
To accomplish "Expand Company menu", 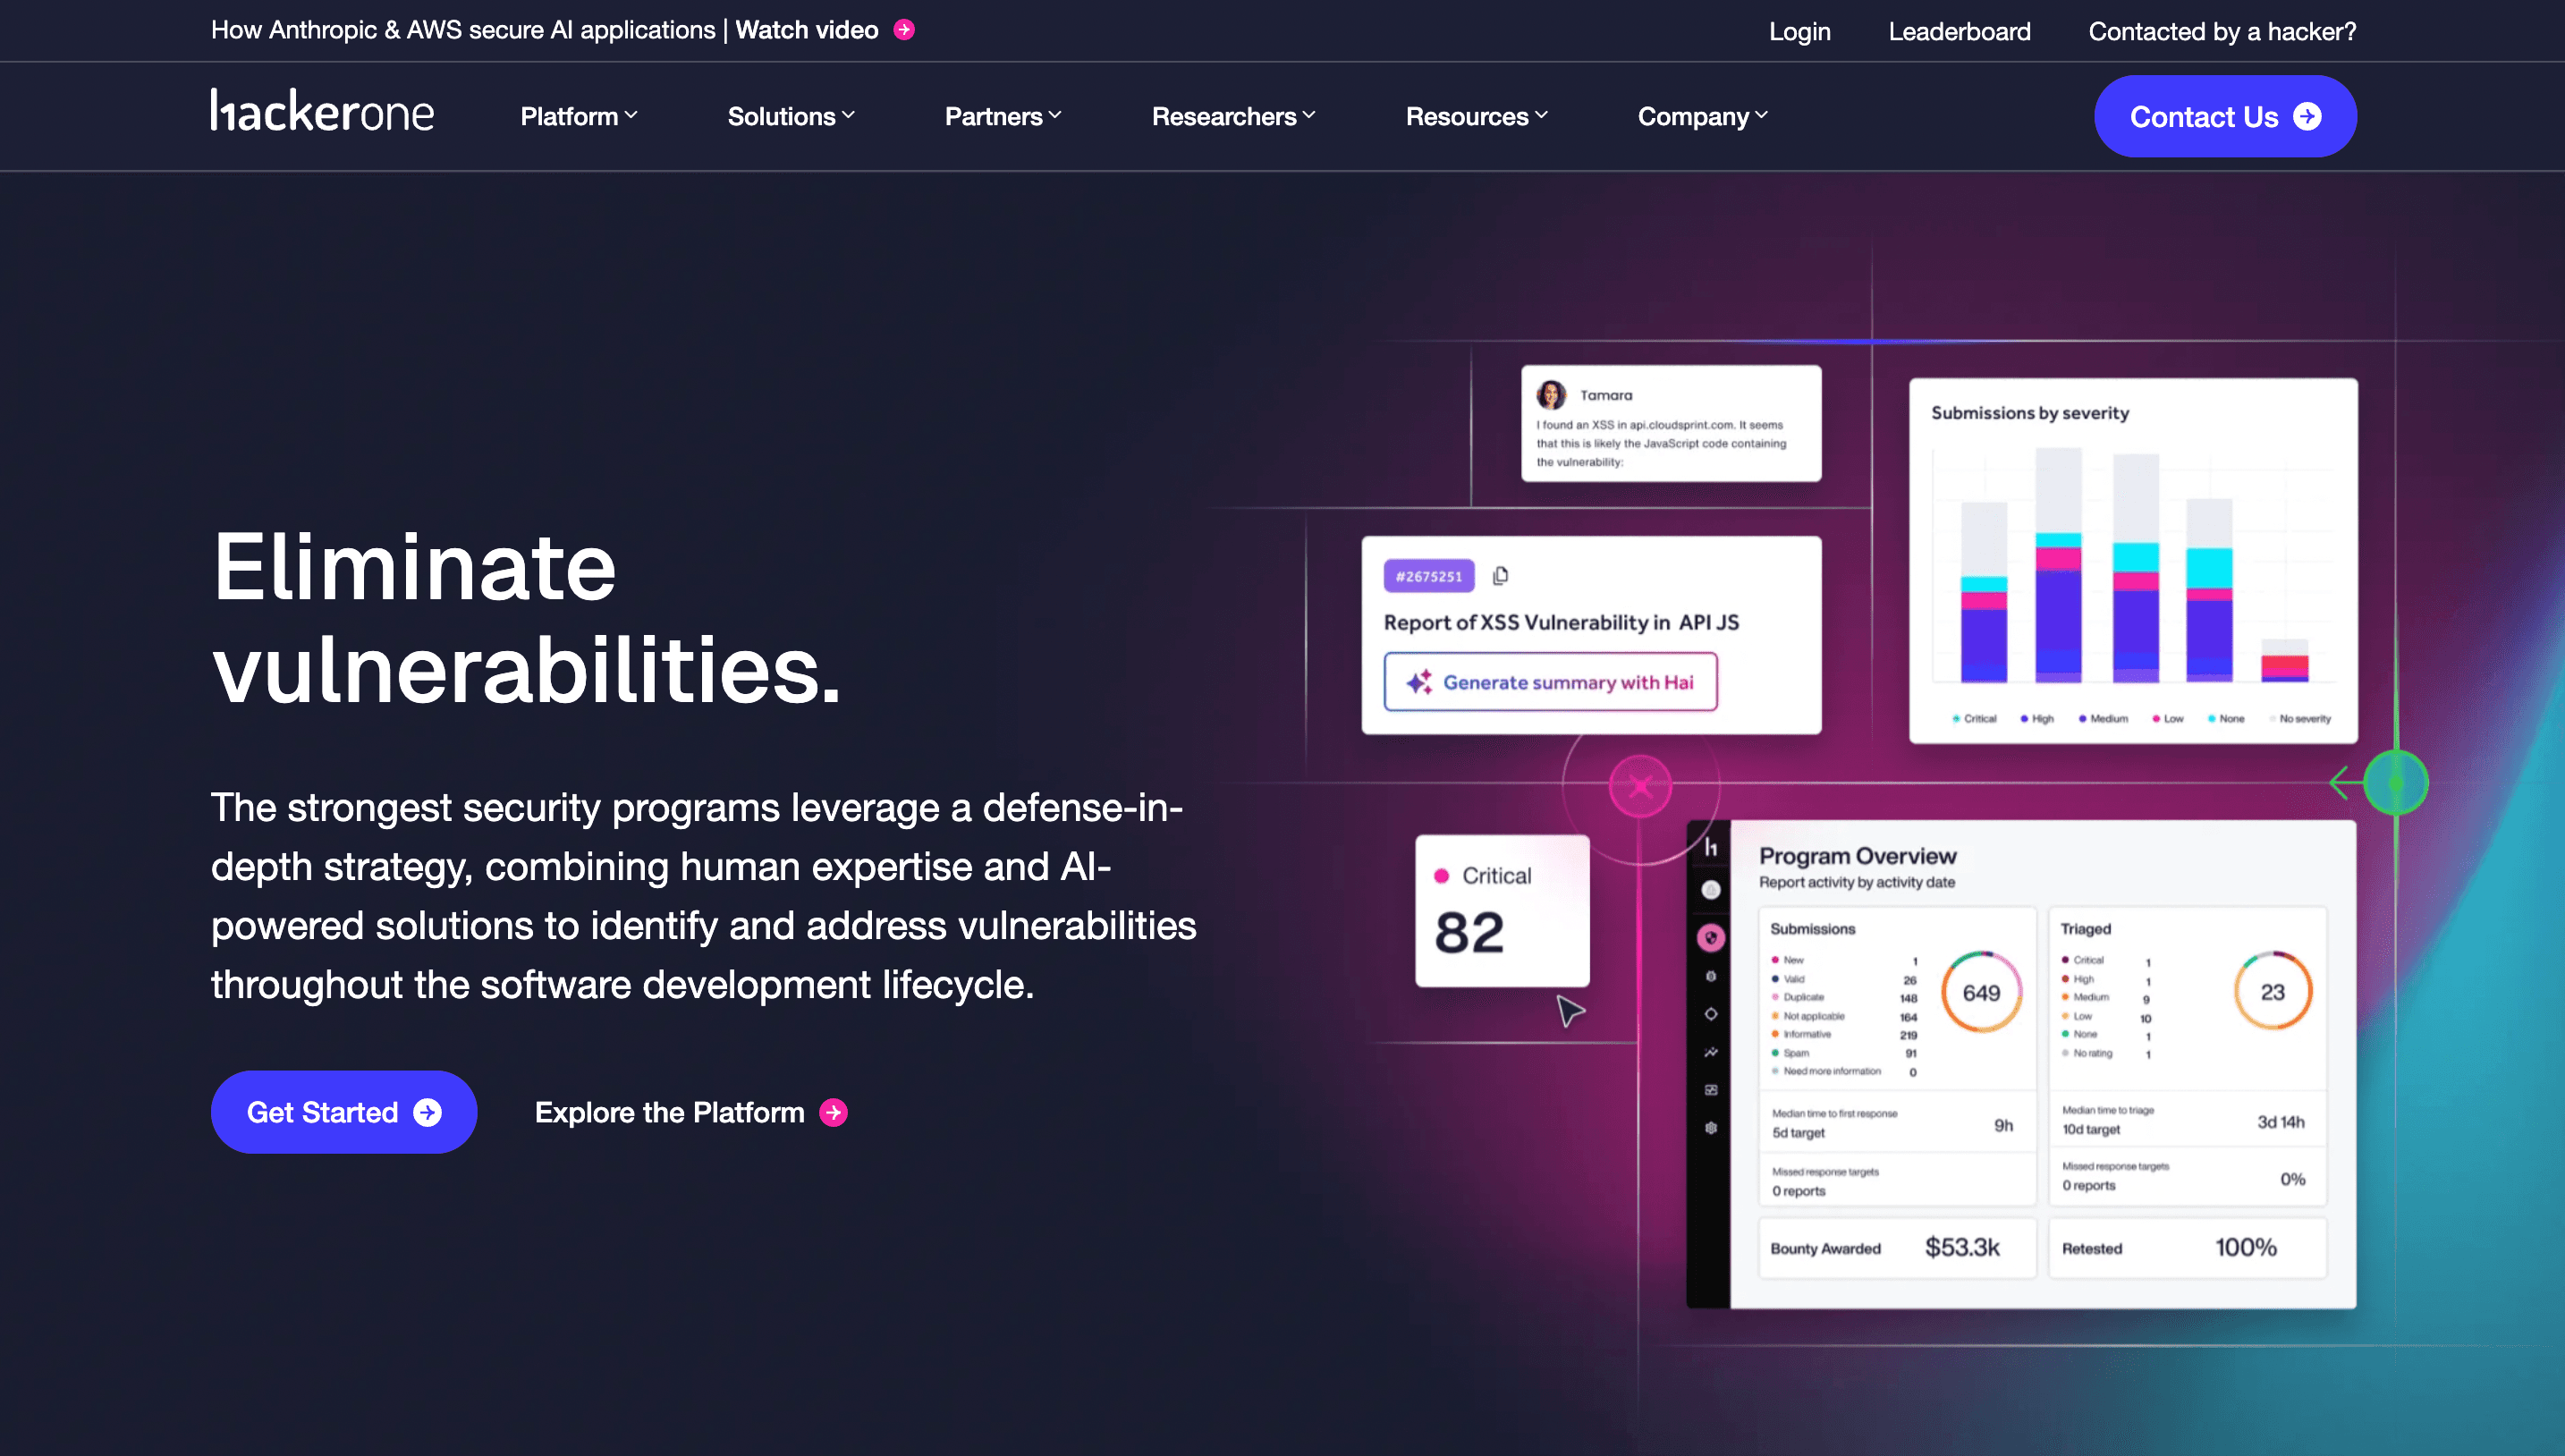I will pyautogui.click(x=1703, y=116).
